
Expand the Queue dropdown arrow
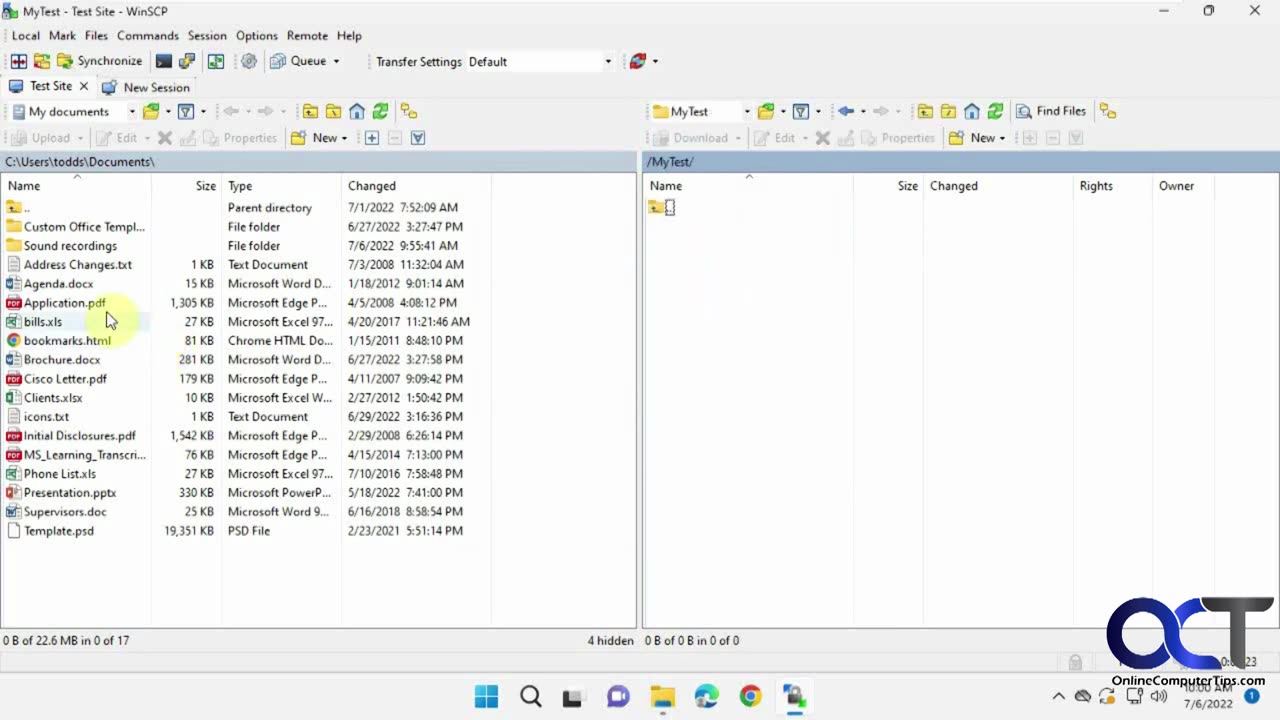tap(336, 61)
